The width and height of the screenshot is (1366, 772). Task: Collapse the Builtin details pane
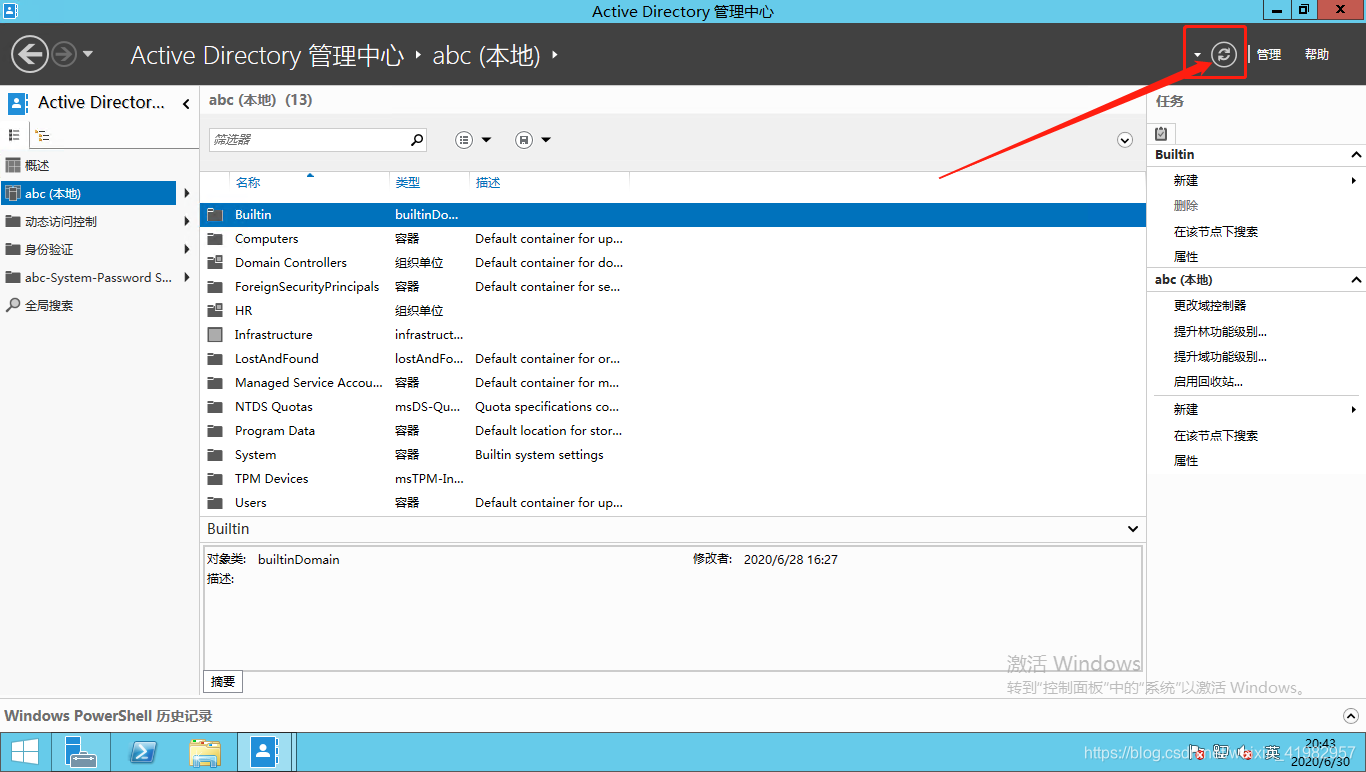coord(1133,529)
